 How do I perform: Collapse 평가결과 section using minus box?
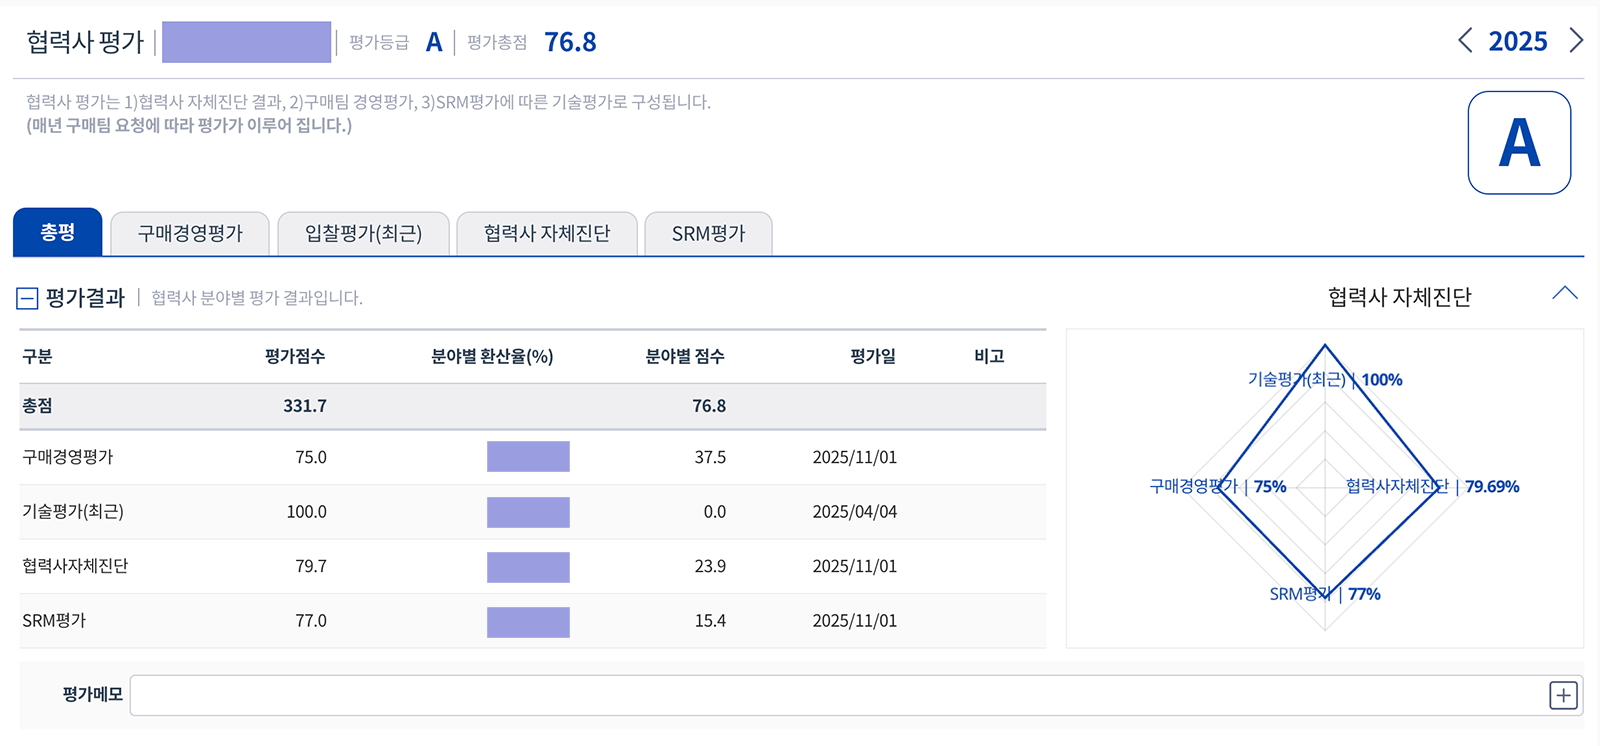point(28,298)
